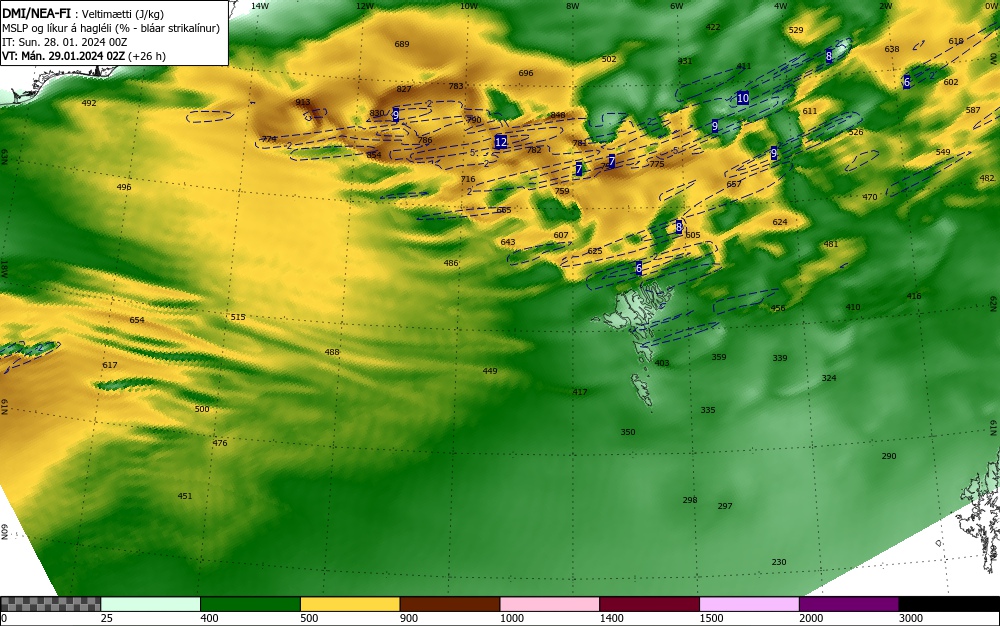Click the '451' map value

point(185,496)
